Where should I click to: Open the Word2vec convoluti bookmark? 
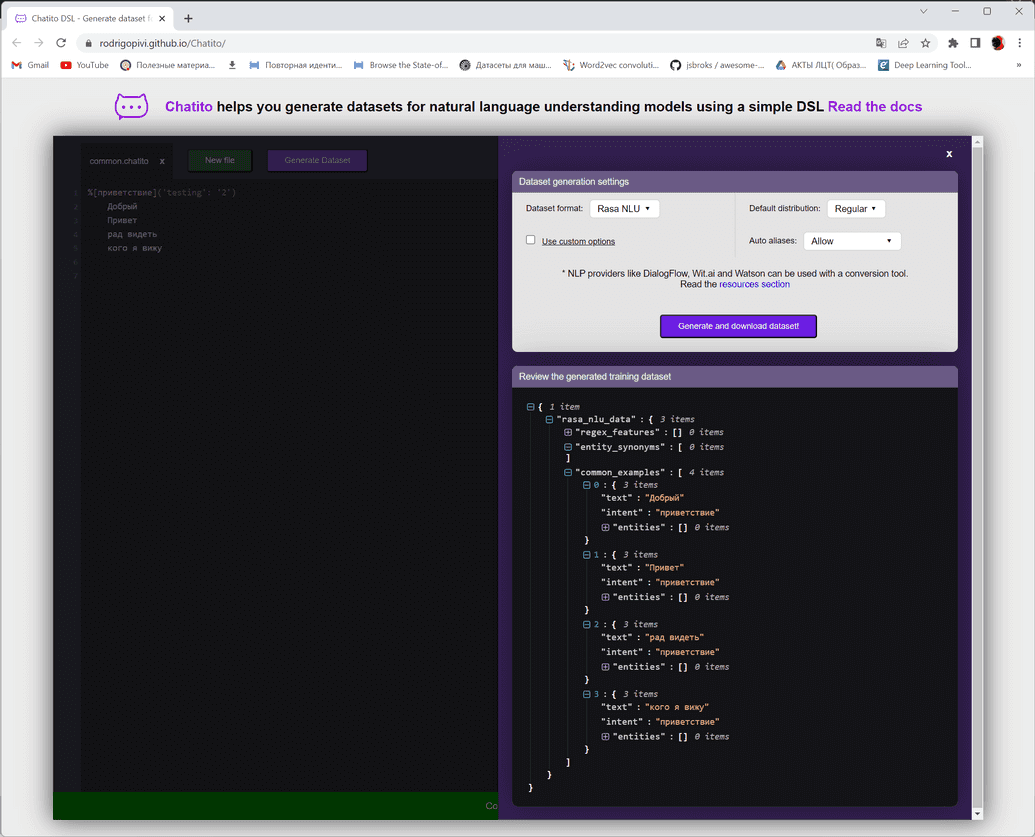point(611,65)
